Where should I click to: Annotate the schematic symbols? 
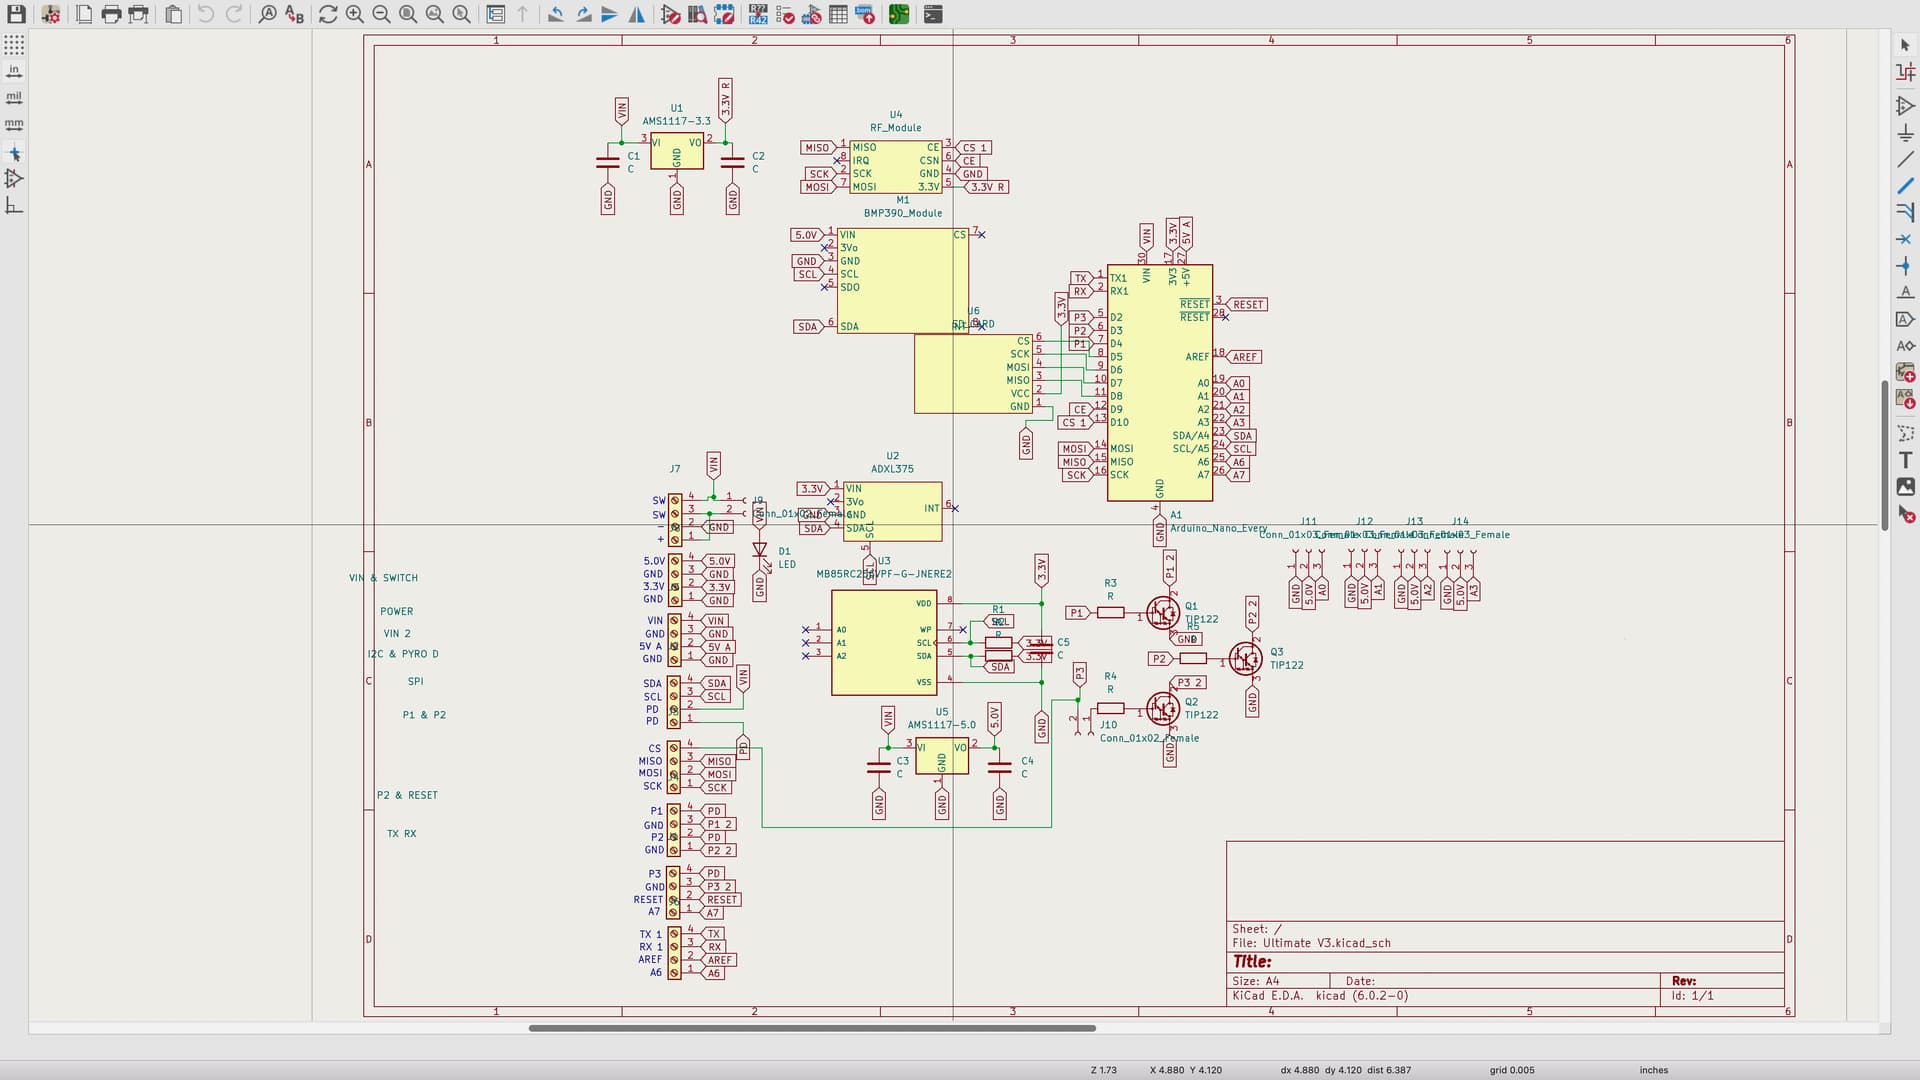coord(758,15)
